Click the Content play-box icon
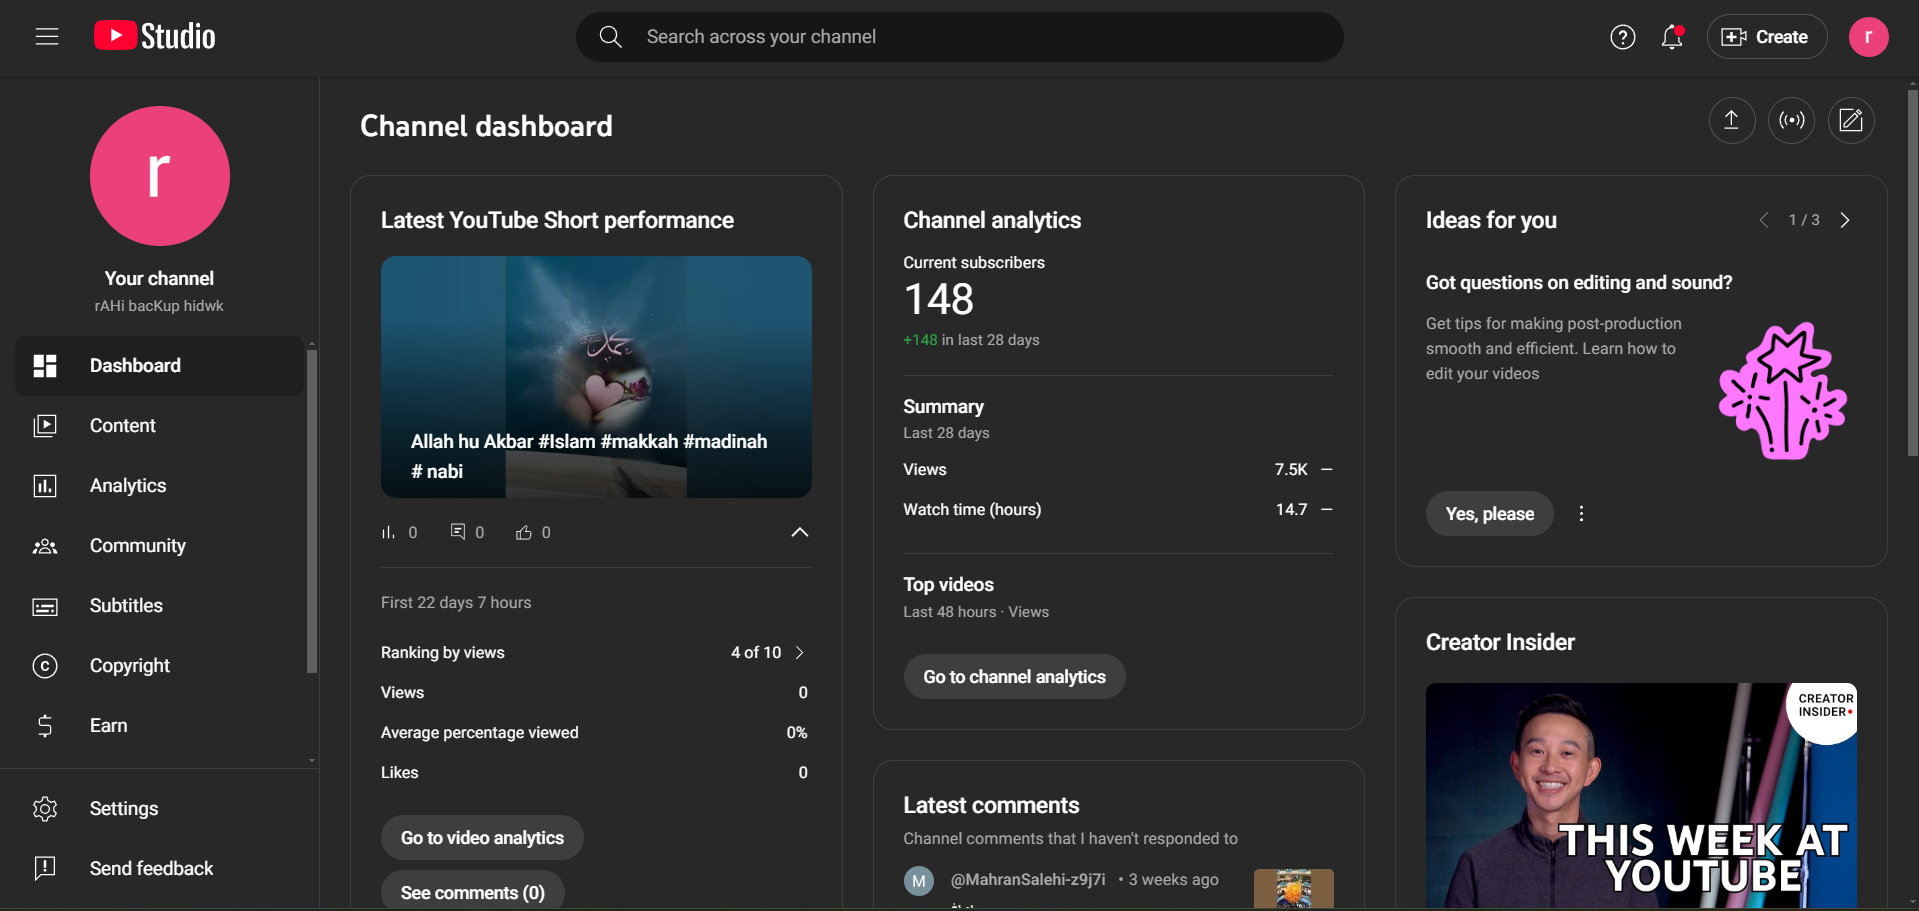 (x=45, y=426)
